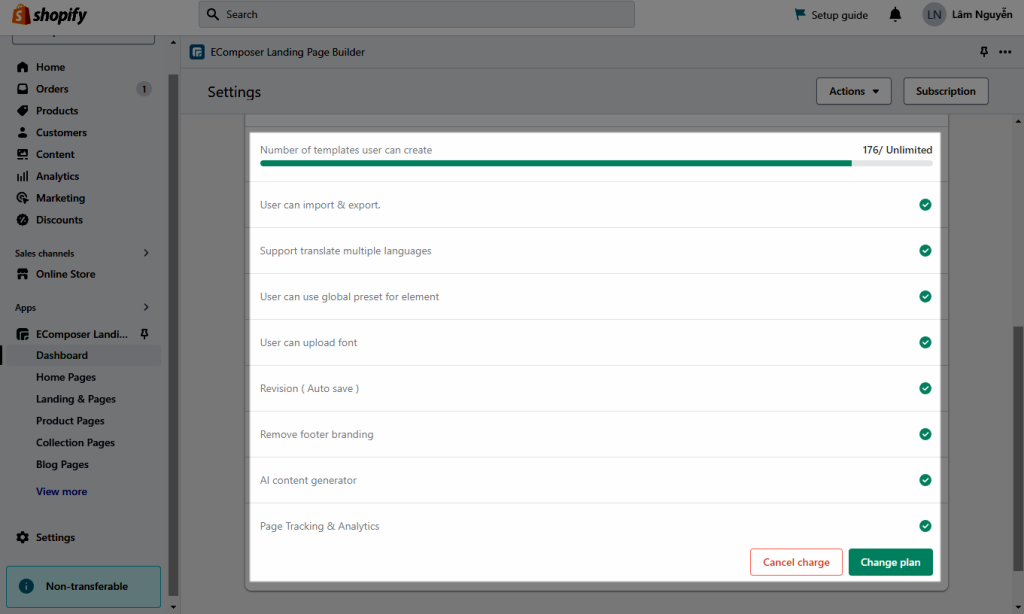Click the Shopify logo
Screen dimensions: 1024x614
50,14
